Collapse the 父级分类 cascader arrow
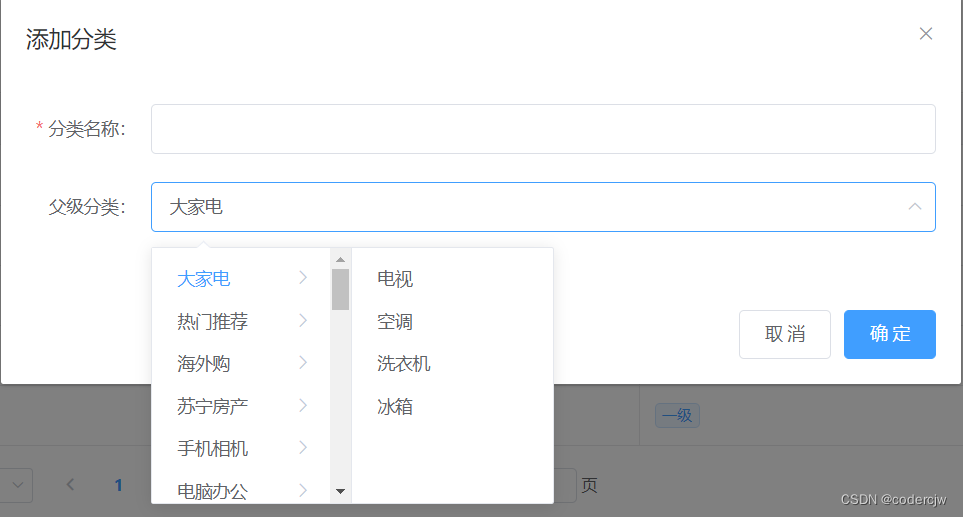 [914, 207]
